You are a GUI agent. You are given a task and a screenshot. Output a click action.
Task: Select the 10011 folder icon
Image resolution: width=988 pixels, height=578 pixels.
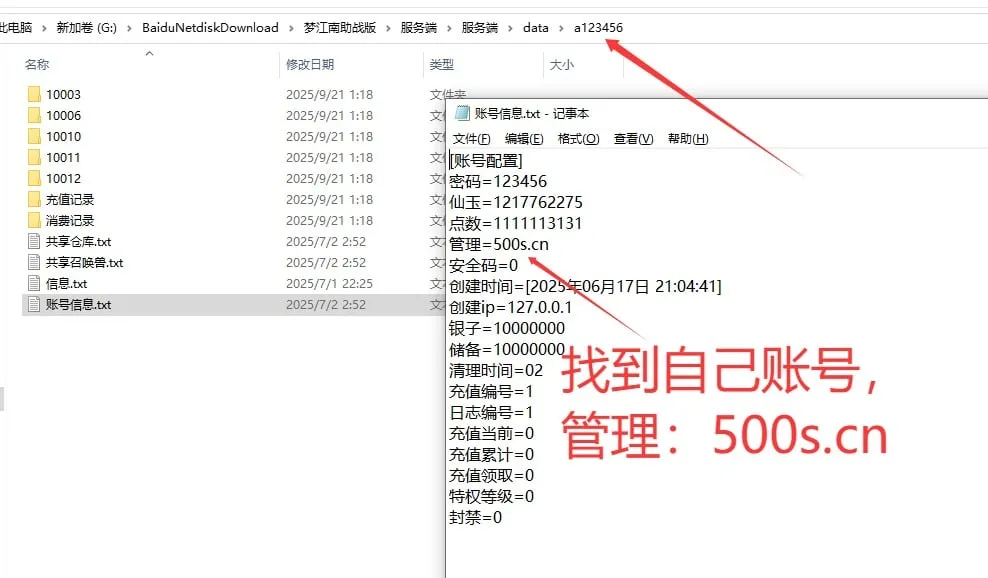34,158
